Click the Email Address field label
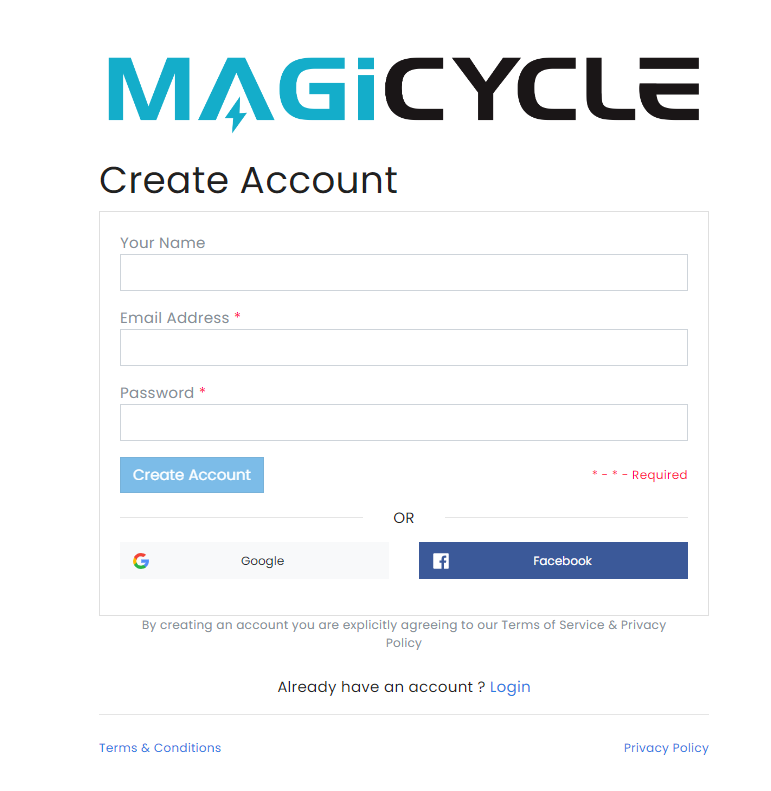The image size is (771, 791). pyautogui.click(x=175, y=318)
